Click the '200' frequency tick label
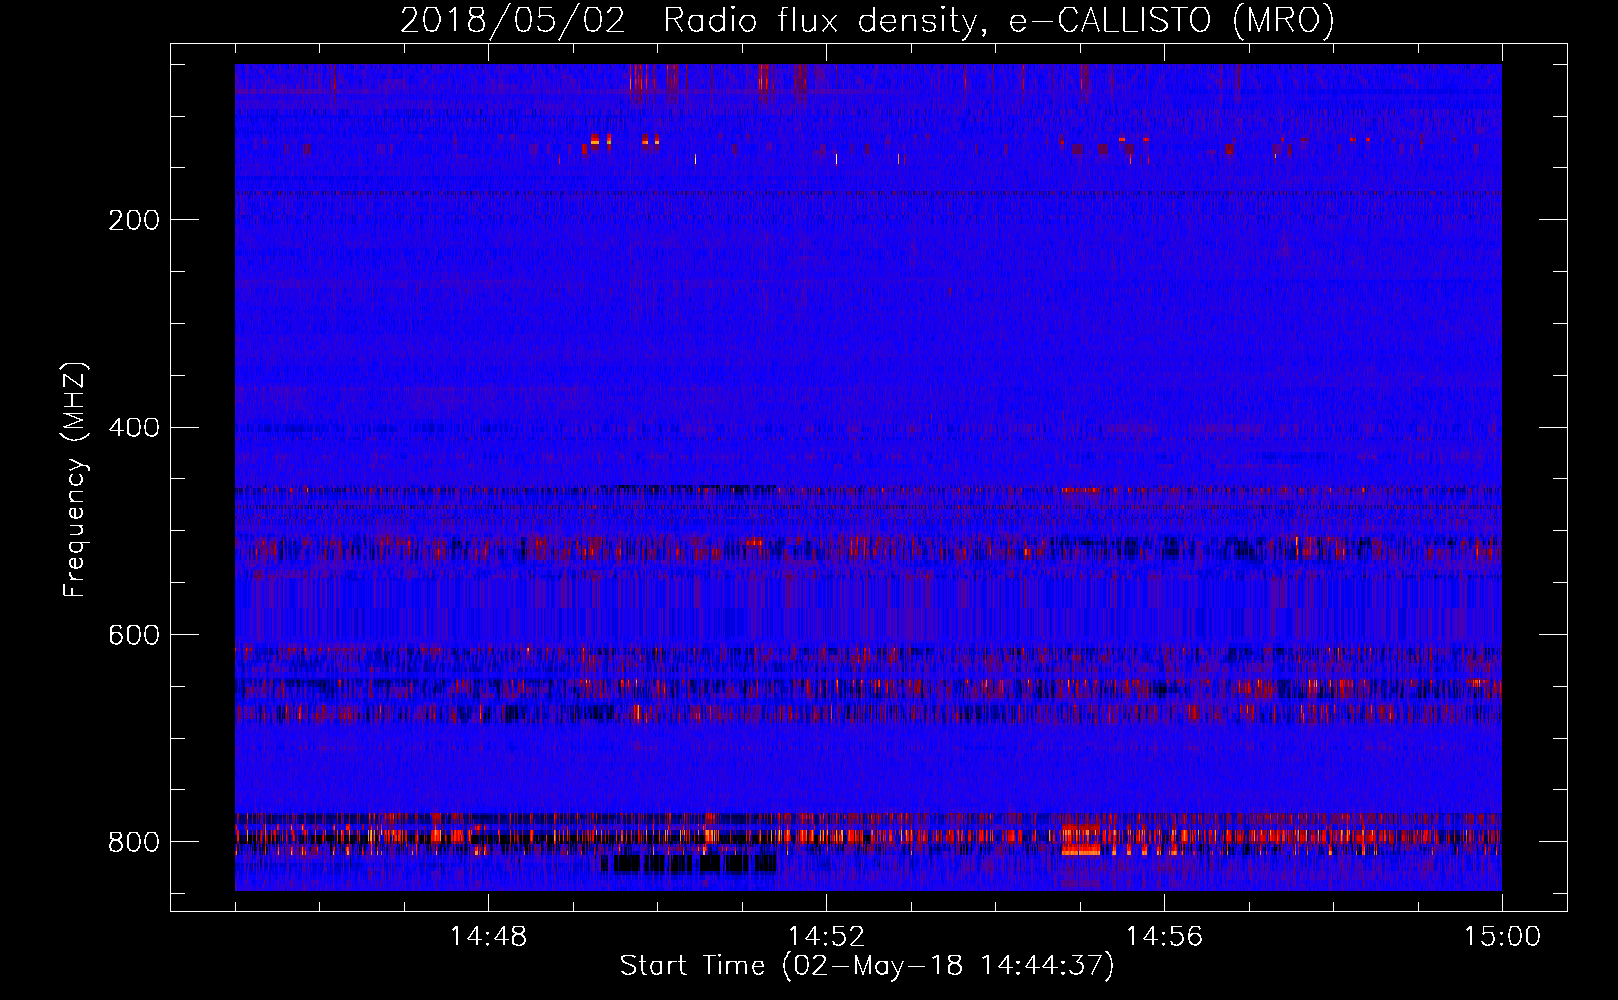Screen dimensions: 1618x1000 134,220
